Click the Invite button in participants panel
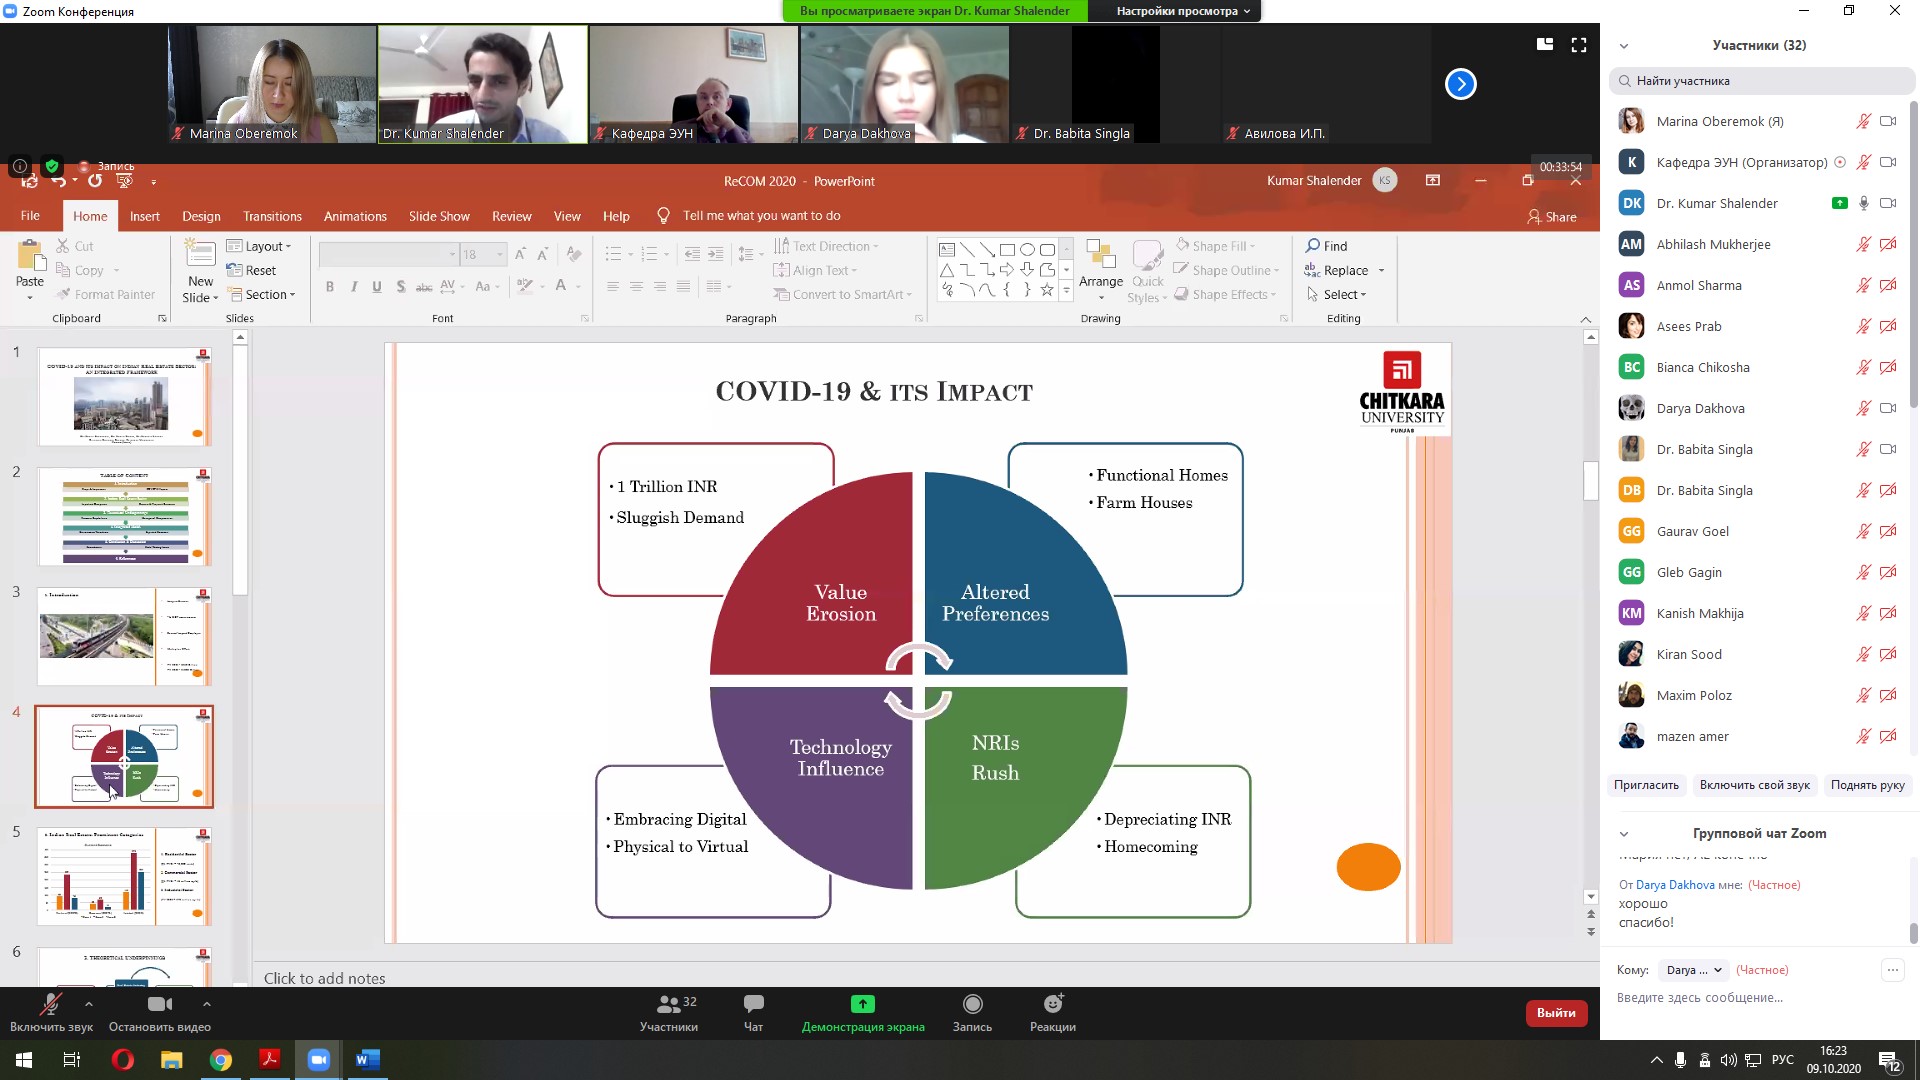 1646,785
